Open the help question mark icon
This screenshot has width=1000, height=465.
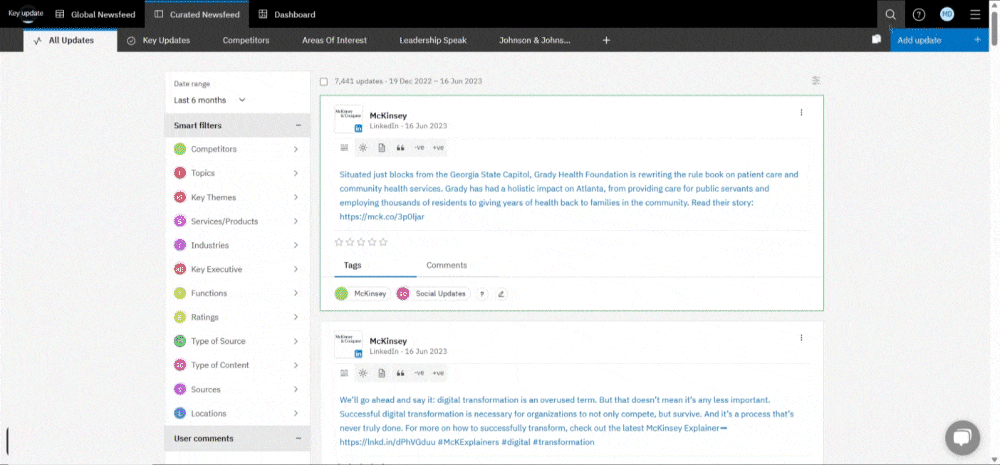(x=918, y=15)
